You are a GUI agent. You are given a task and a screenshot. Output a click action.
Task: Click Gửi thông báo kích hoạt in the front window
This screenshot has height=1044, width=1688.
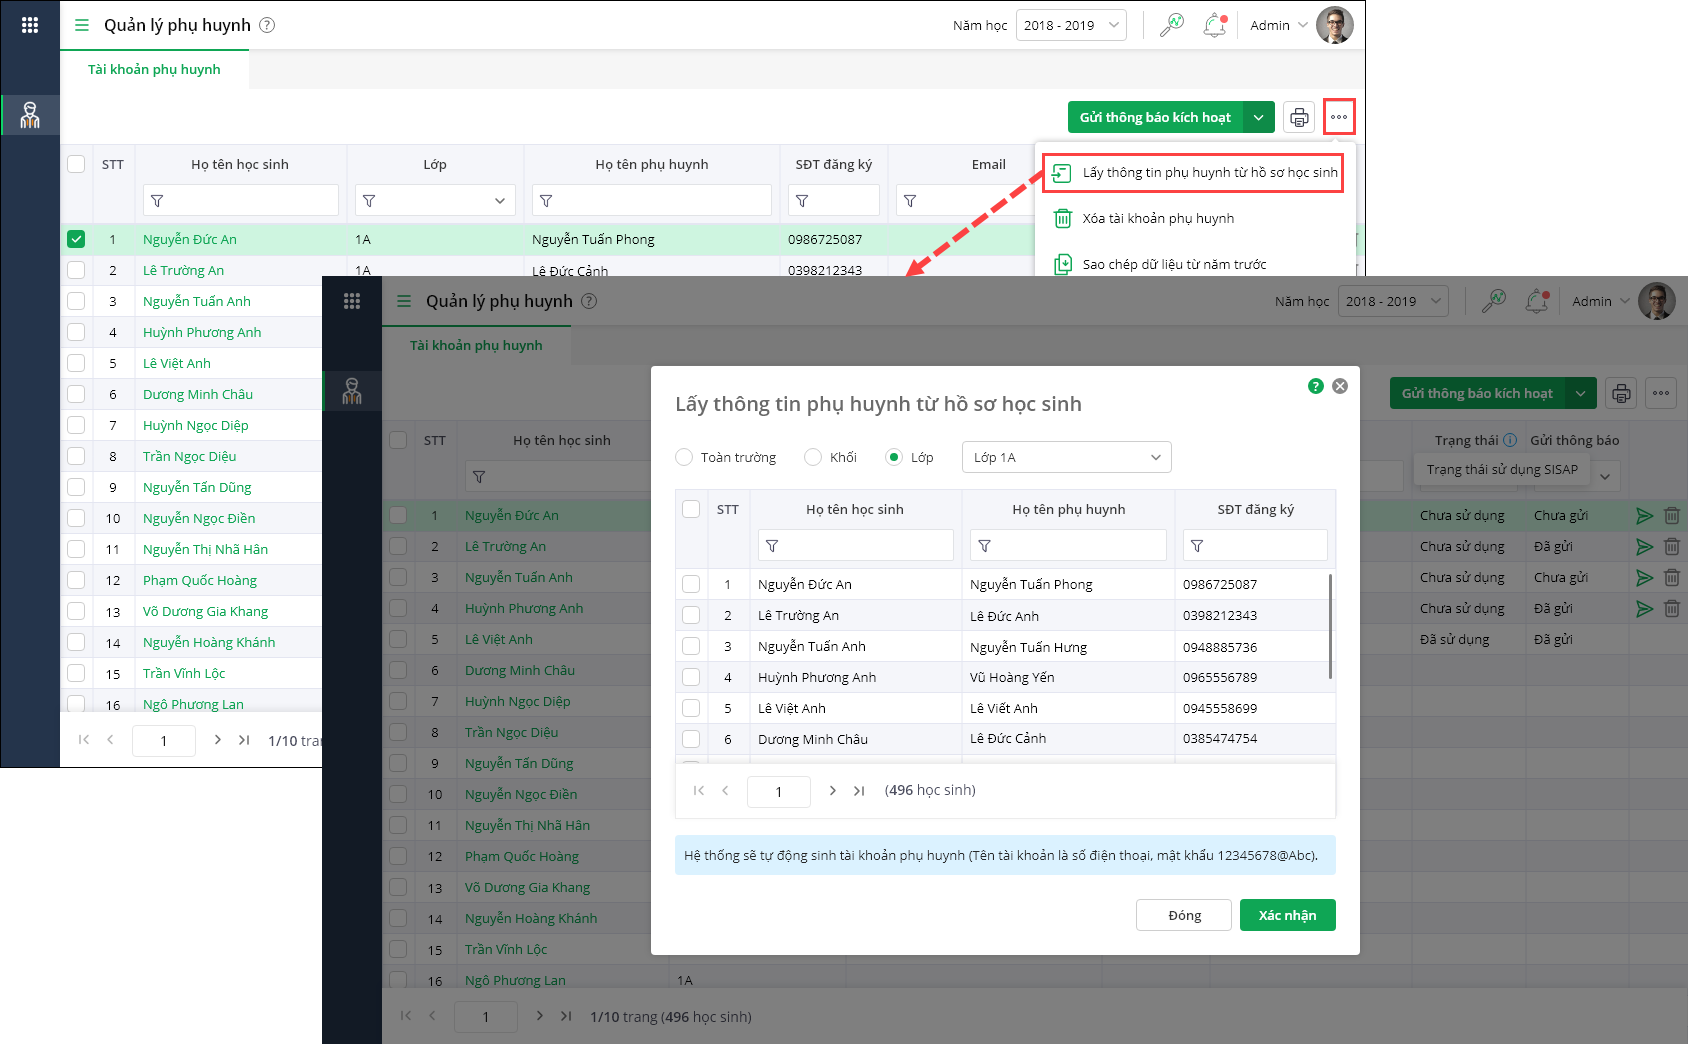(x=1477, y=393)
